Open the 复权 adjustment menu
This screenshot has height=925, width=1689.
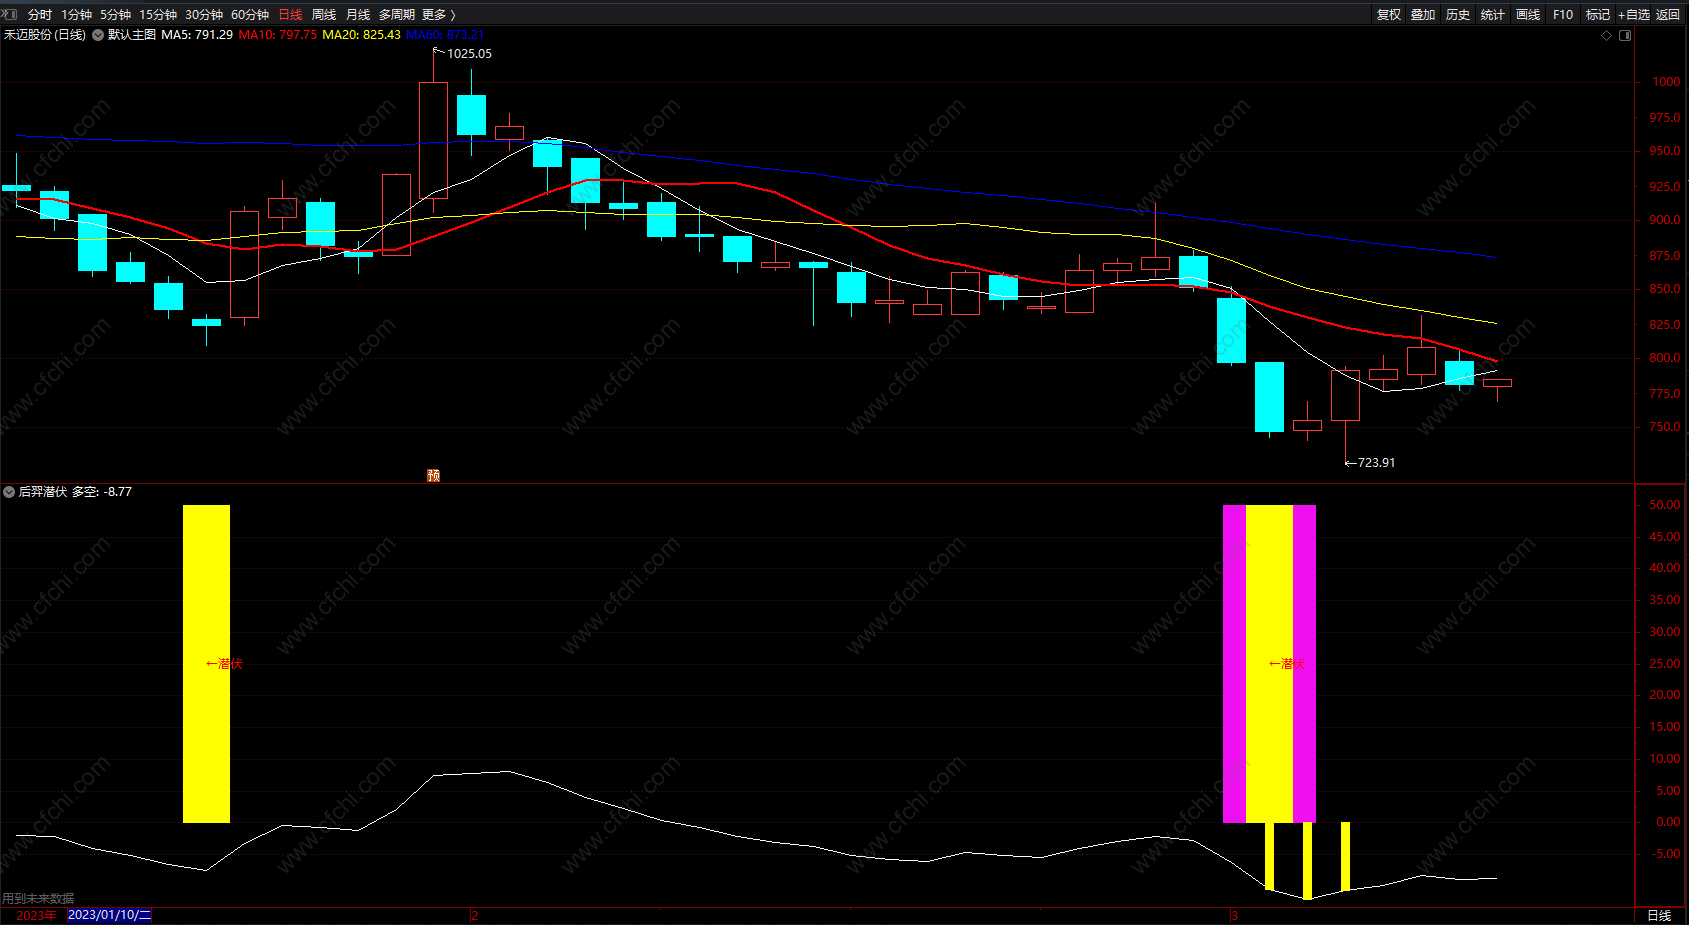tap(1389, 15)
